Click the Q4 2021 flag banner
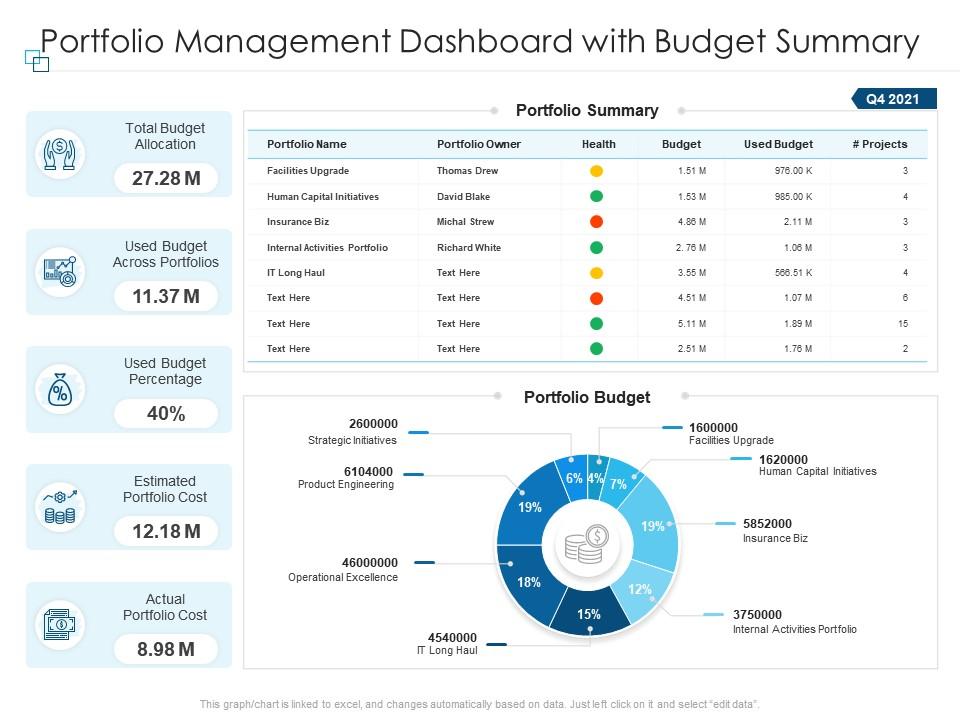 click(893, 99)
